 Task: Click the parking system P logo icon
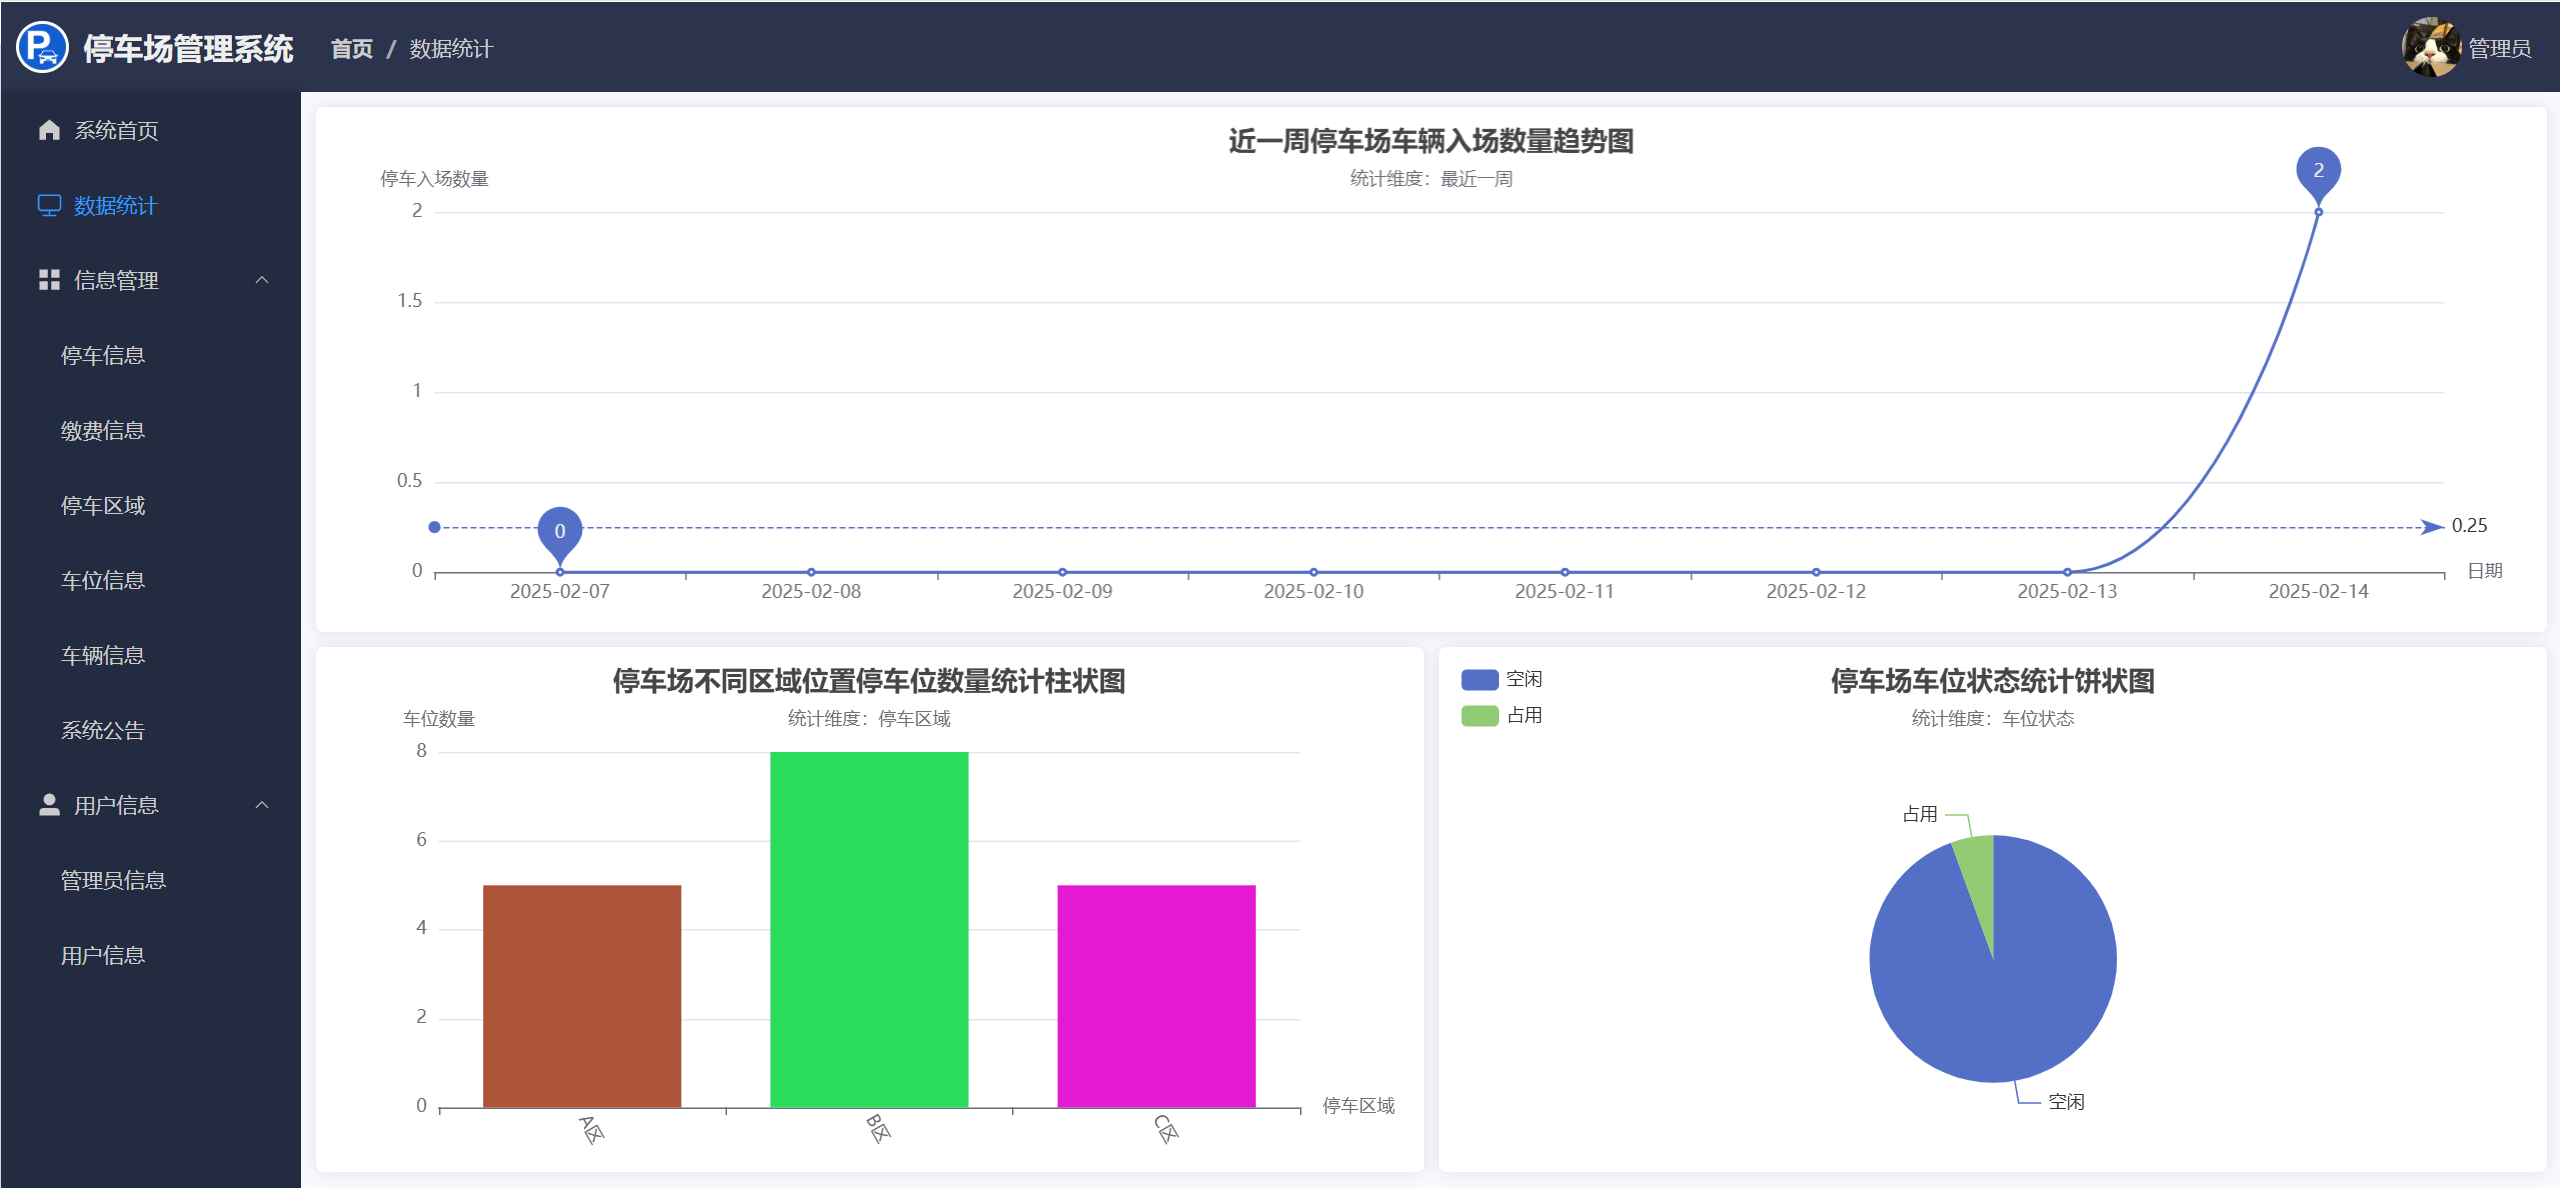click(x=42, y=47)
